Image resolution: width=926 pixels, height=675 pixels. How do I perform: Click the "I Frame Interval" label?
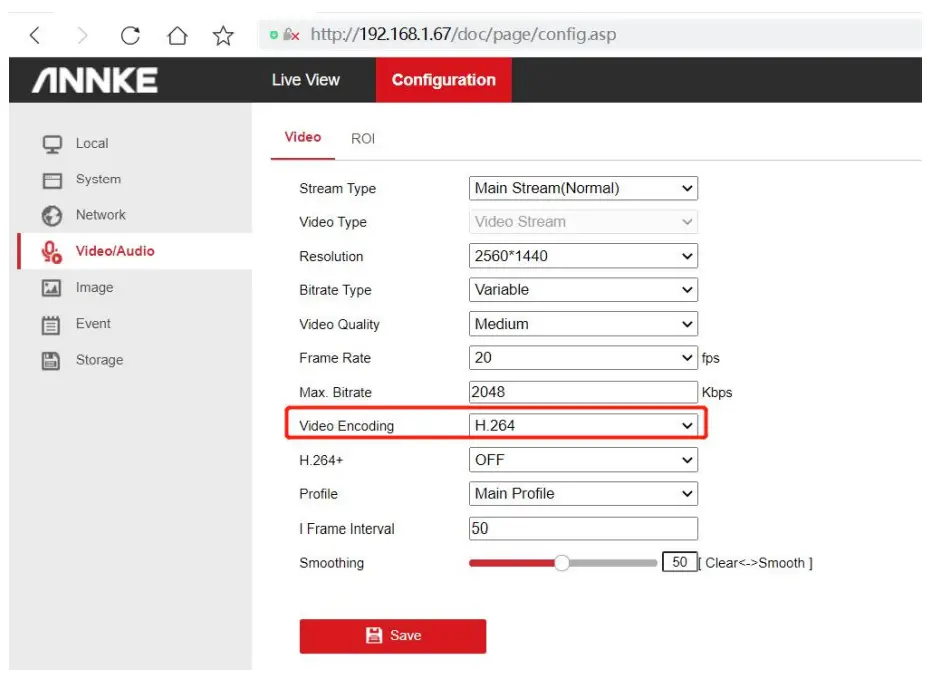pos(347,529)
